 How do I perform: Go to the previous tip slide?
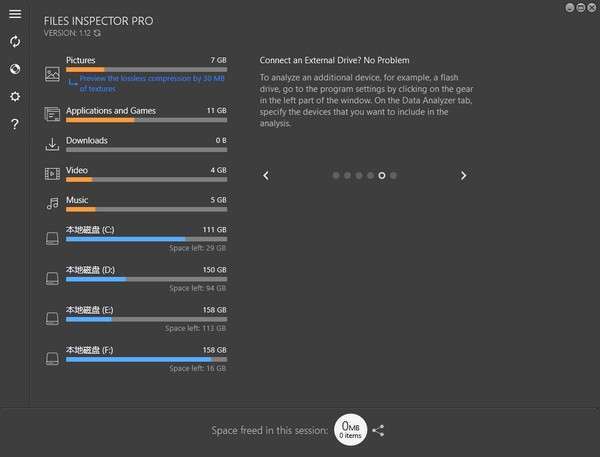tap(266, 175)
